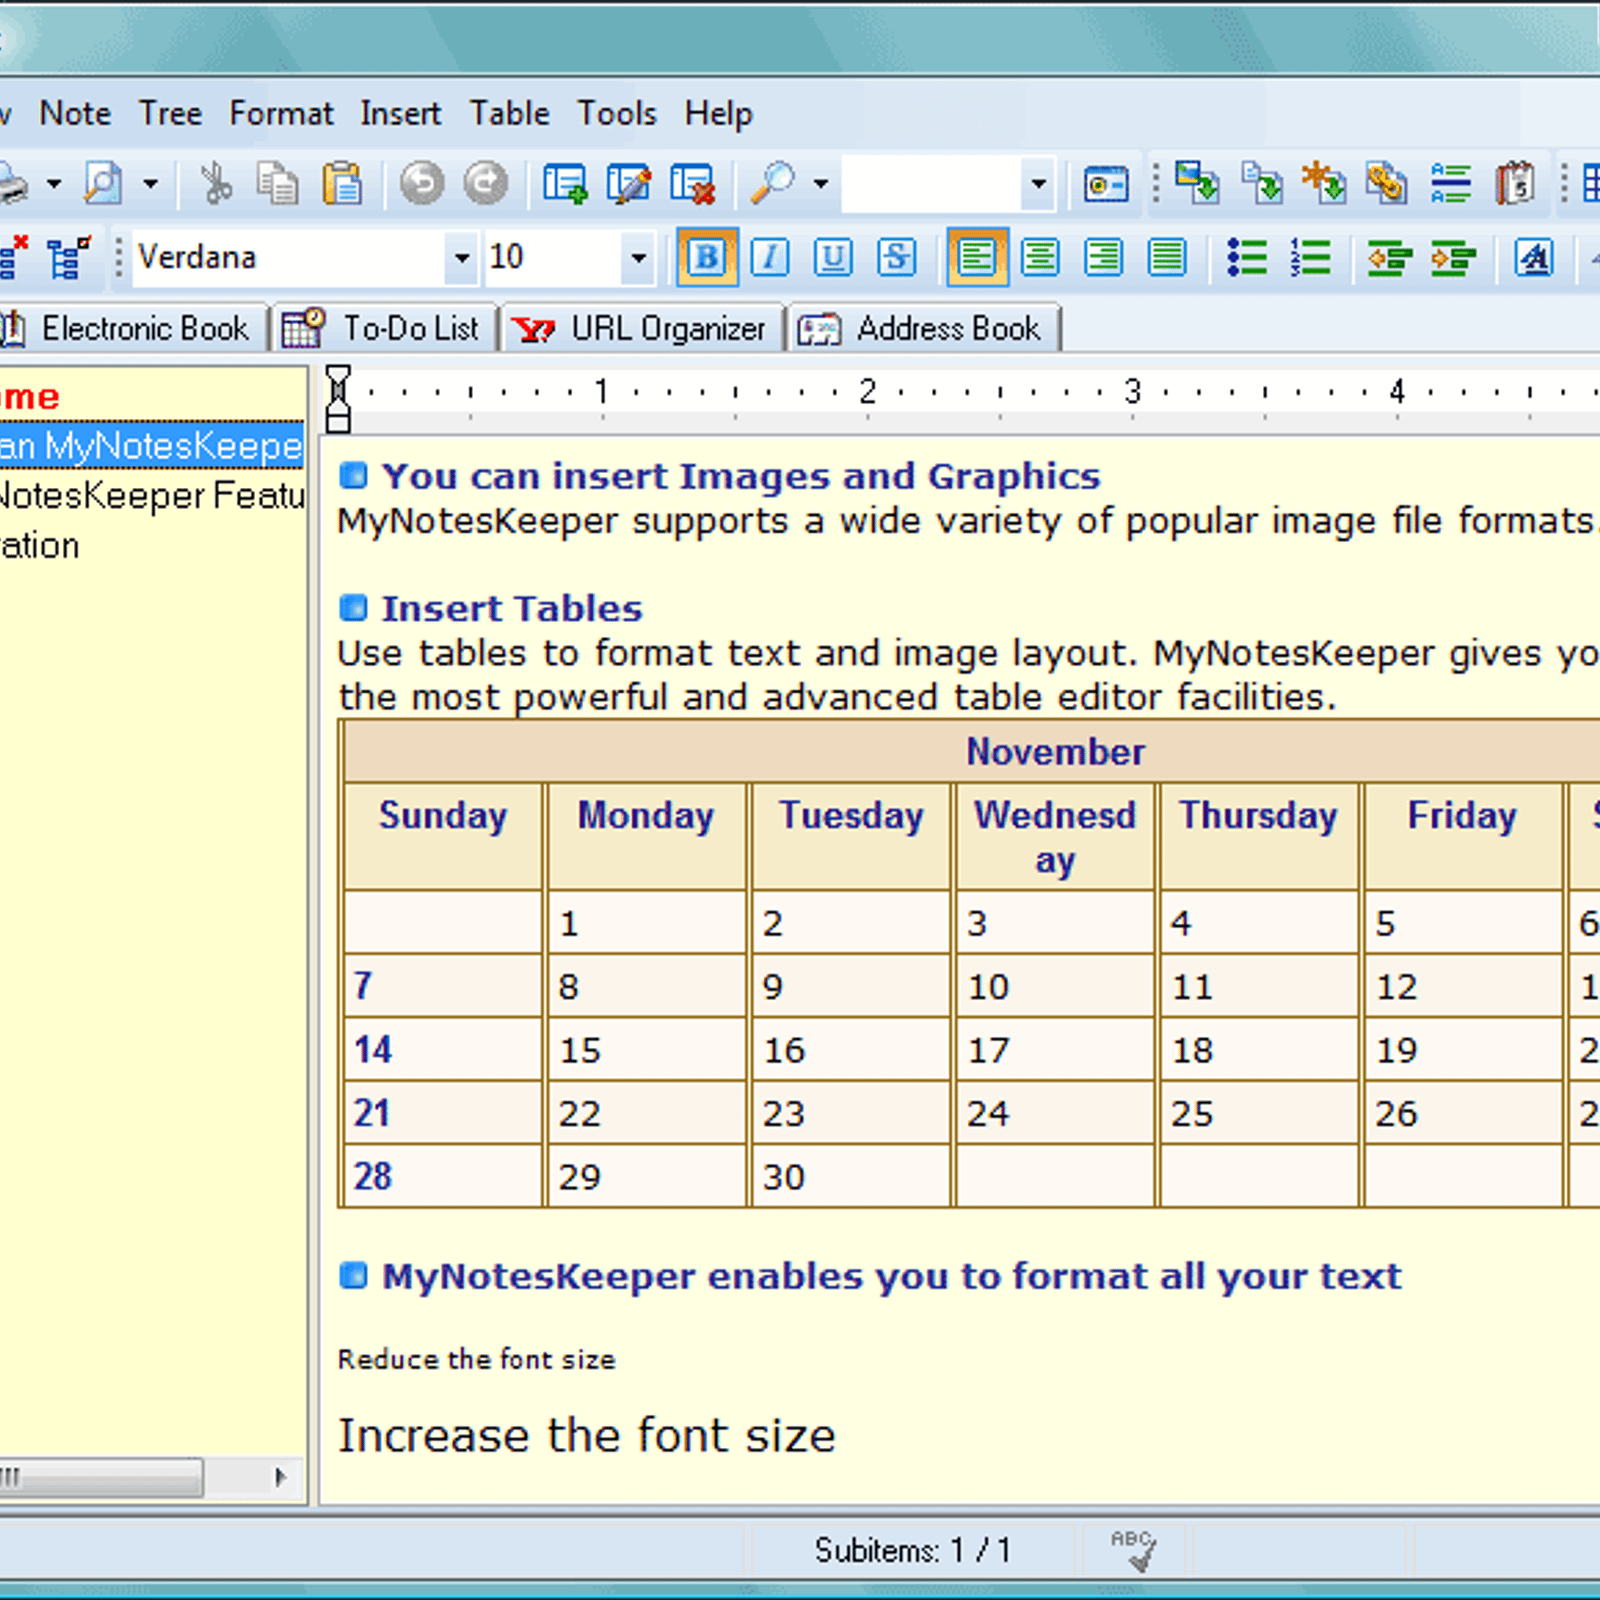Click the Redo arrow button
Screen dimensions: 1600x1600
[486, 184]
